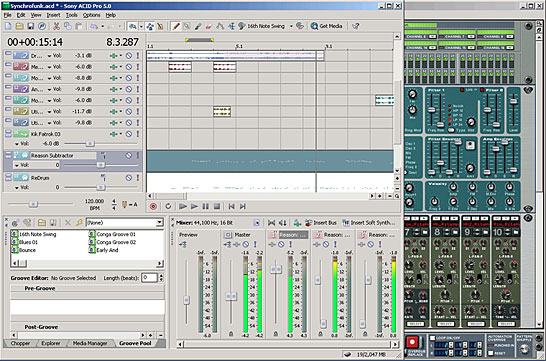546x361 pixels.
Task: Click the Save disk icon in toolbar
Action: 31,26
